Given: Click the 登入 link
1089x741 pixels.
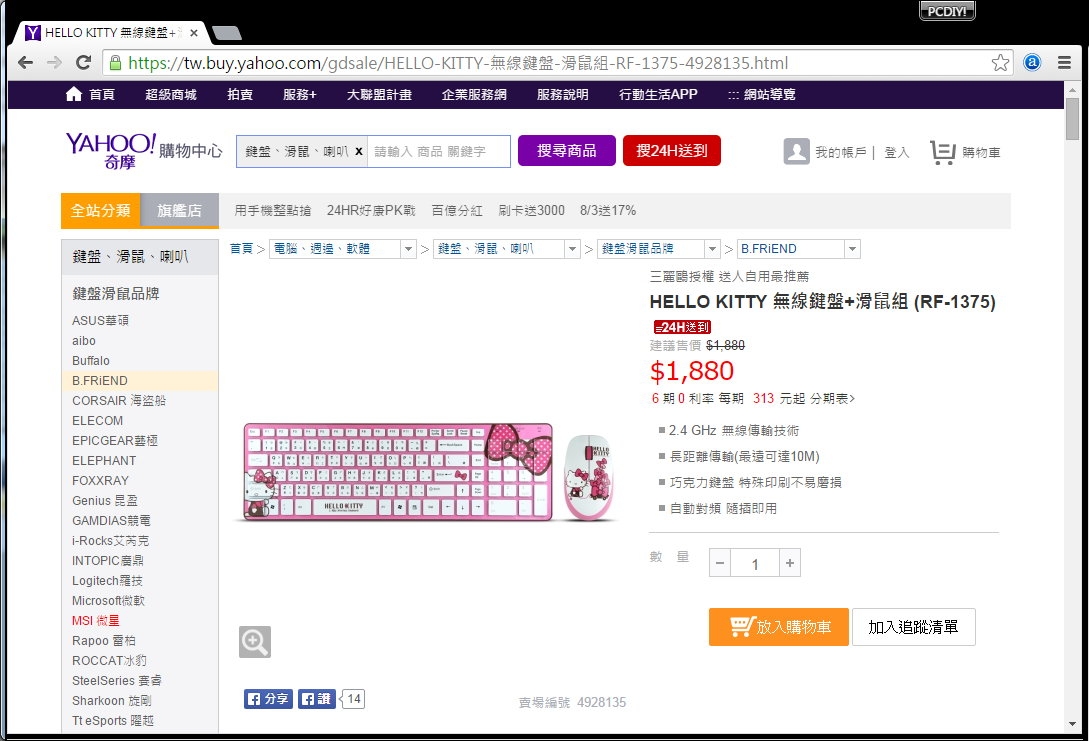Looking at the screenshot, I should pyautogui.click(x=897, y=152).
